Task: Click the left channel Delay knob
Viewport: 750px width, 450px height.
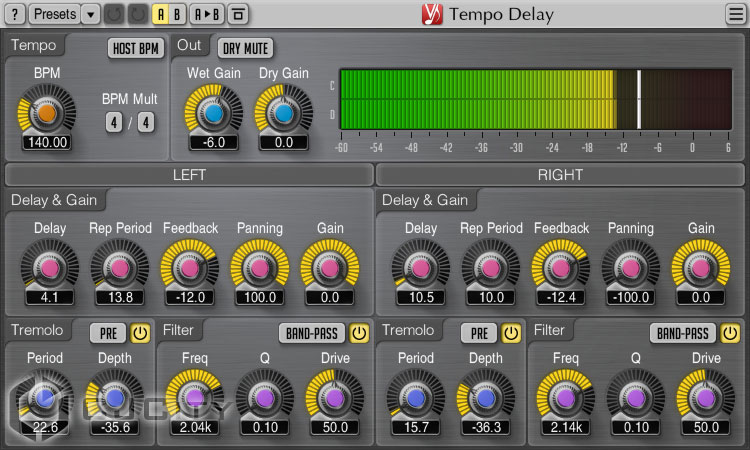Action: 50,268
